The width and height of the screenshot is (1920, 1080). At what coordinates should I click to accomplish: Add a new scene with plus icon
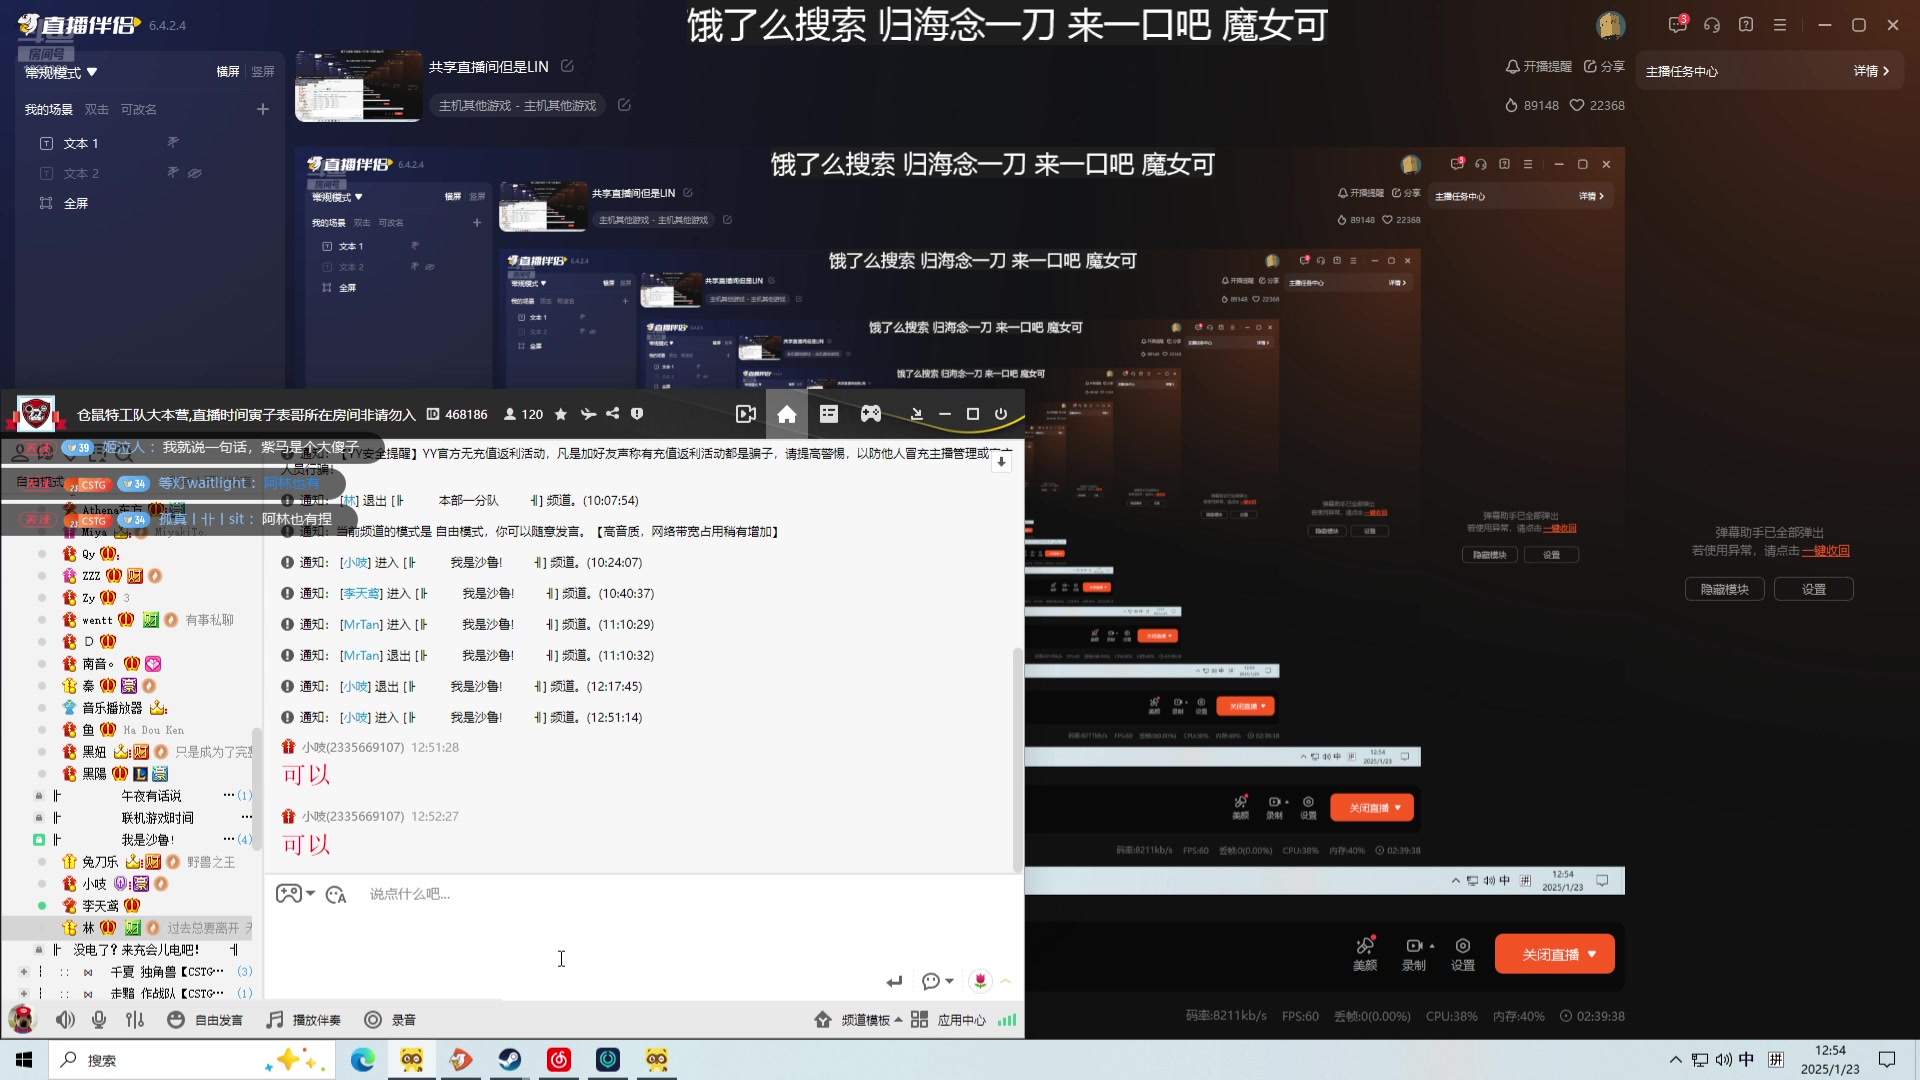click(x=263, y=109)
